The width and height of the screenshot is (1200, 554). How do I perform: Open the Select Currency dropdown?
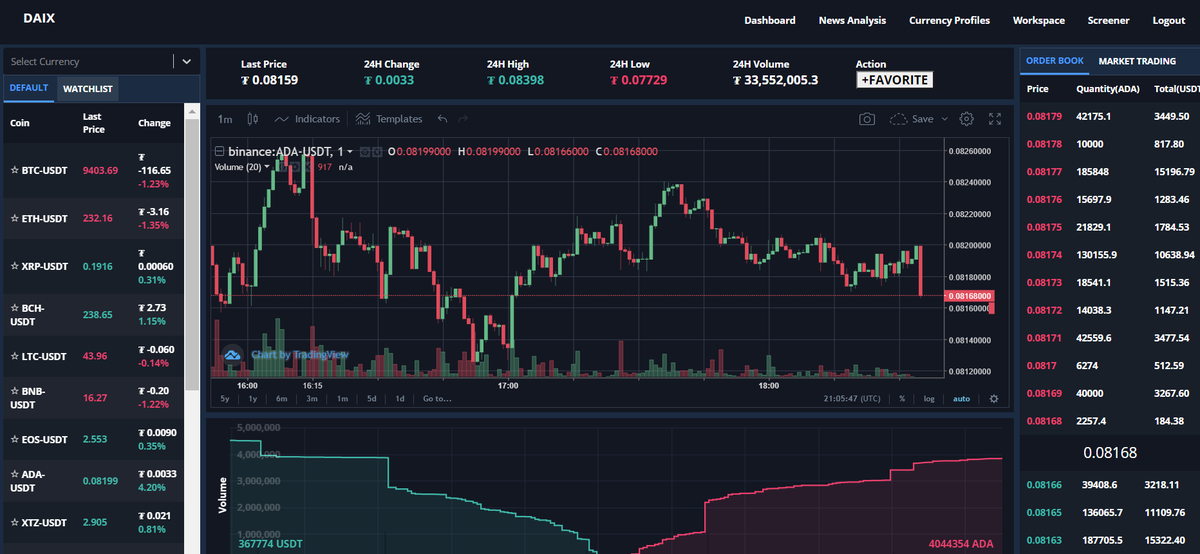pos(100,61)
